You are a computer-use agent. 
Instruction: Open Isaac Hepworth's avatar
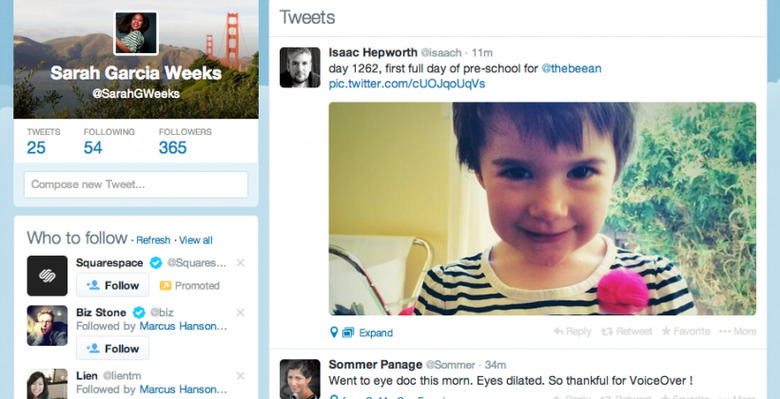[300, 68]
